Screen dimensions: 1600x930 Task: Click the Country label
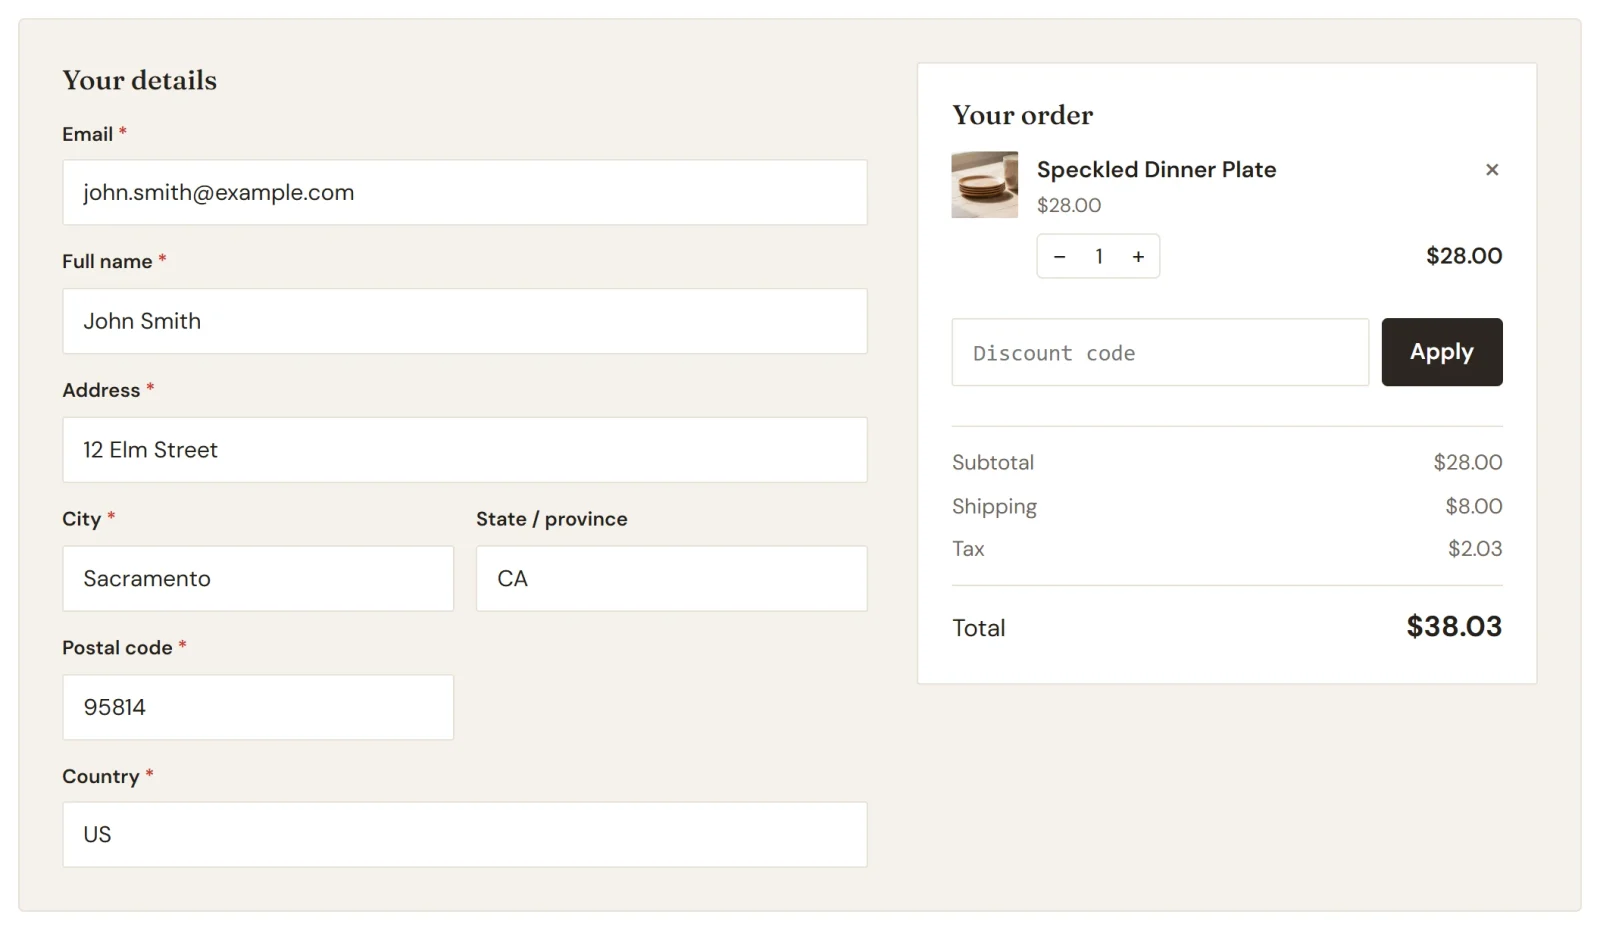pos(101,776)
